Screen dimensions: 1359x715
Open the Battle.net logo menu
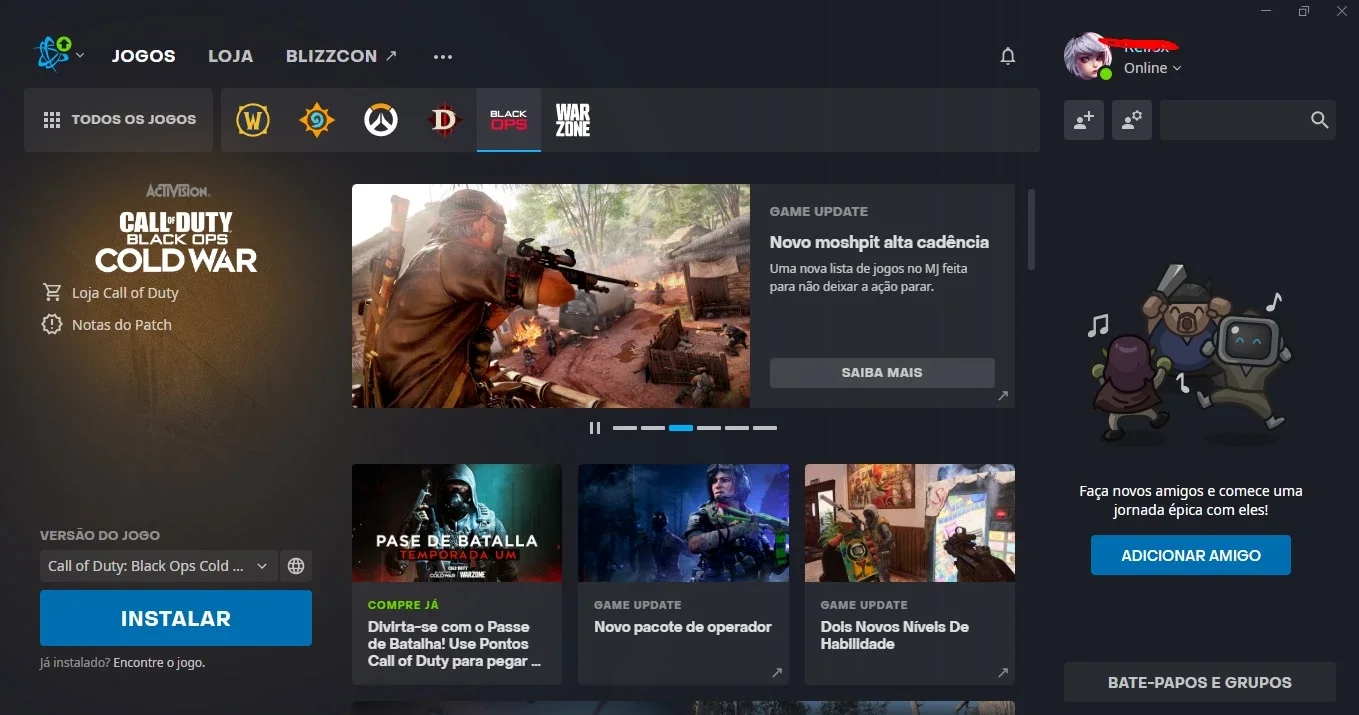(51, 55)
